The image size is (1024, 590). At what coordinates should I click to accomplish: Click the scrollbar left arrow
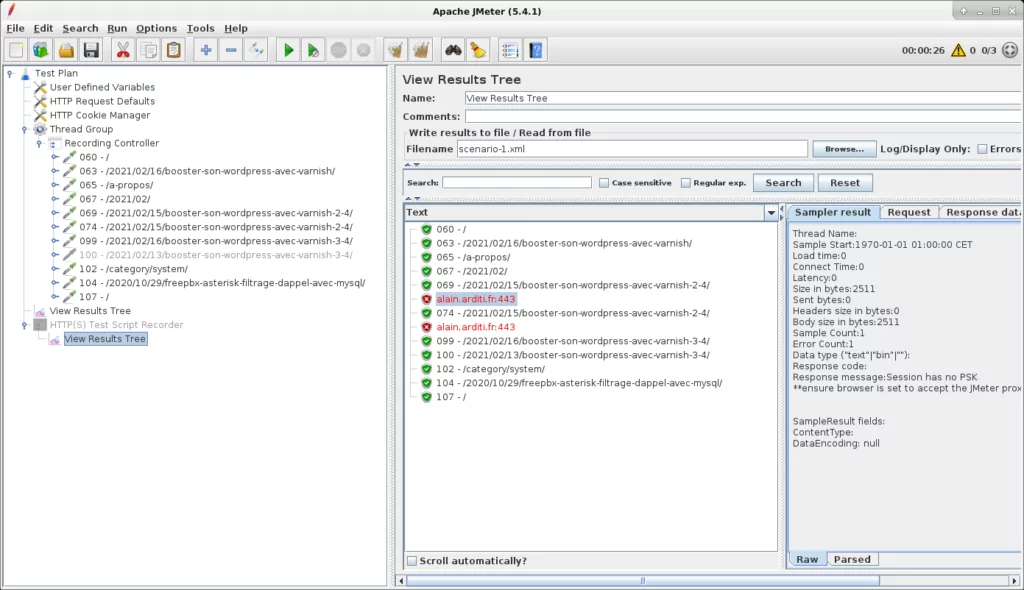pos(401,580)
